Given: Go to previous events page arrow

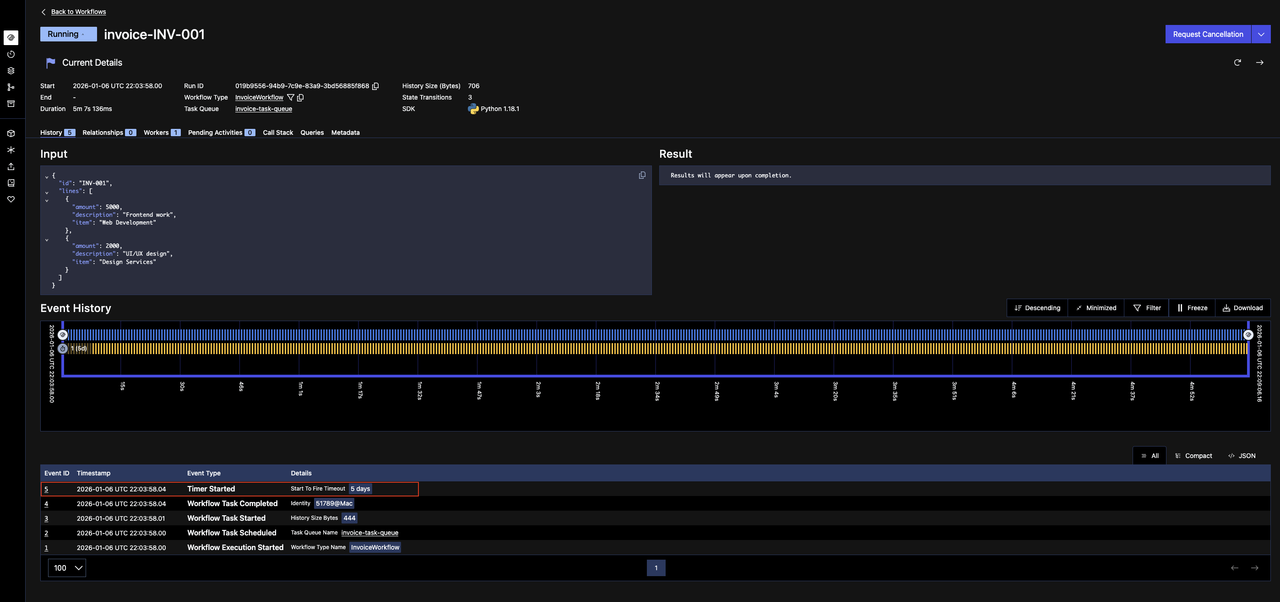Looking at the screenshot, I should pyautogui.click(x=1234, y=568).
